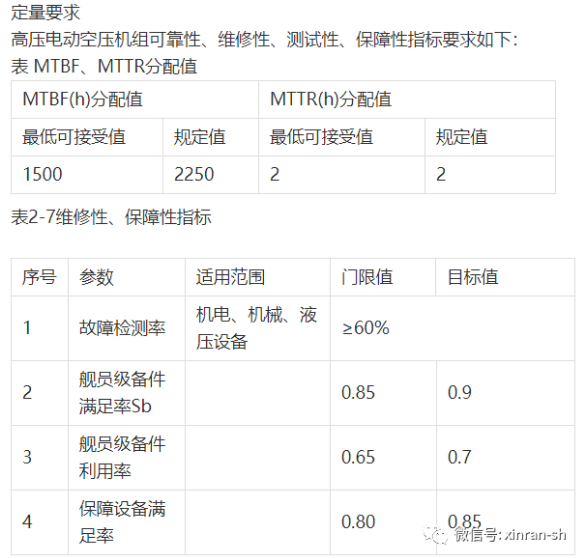Click the 参数 column header
The width and height of the screenshot is (580, 558).
click(127, 277)
